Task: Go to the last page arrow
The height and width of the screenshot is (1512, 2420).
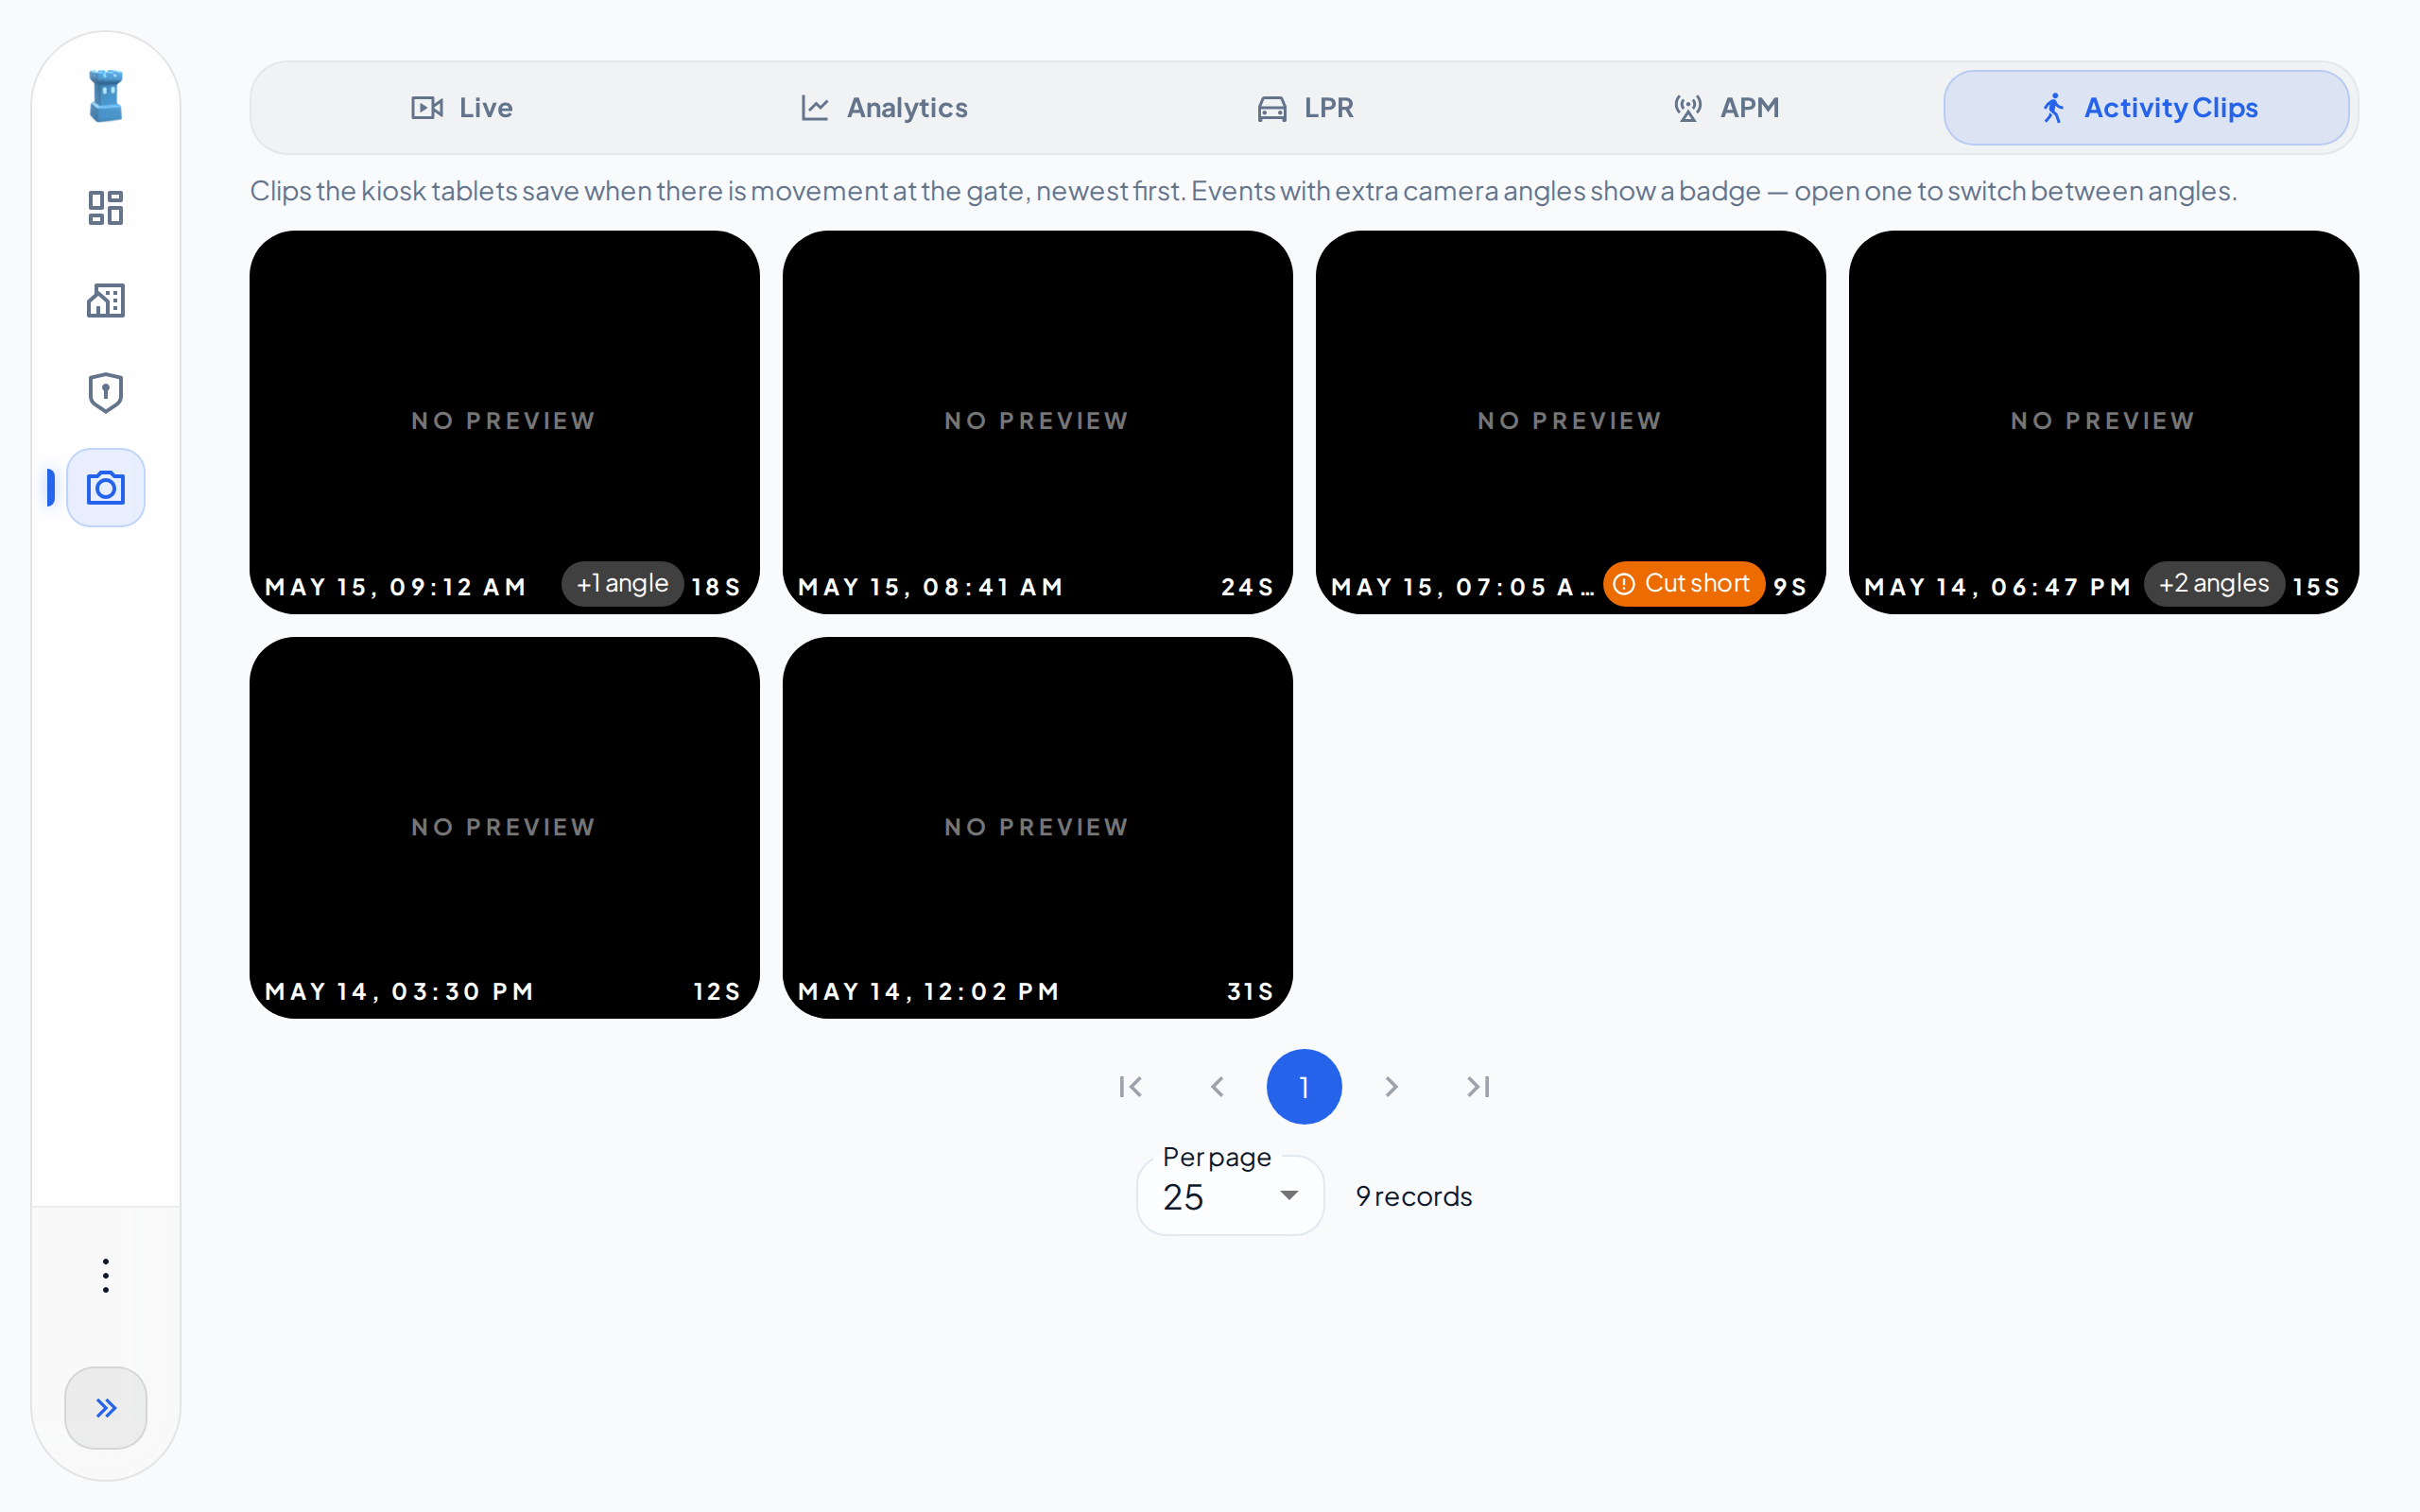Action: 1478,1087
